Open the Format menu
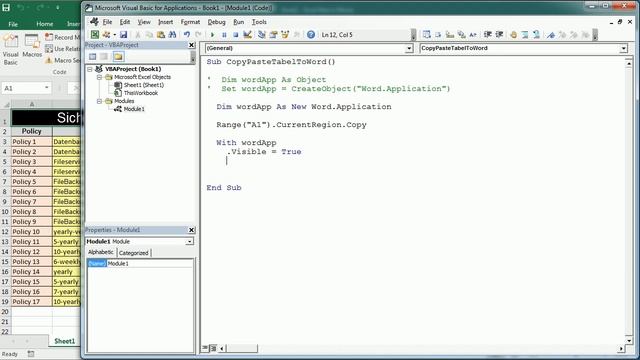Viewport: 640px width, 360px height. pyautogui.click(x=190, y=22)
